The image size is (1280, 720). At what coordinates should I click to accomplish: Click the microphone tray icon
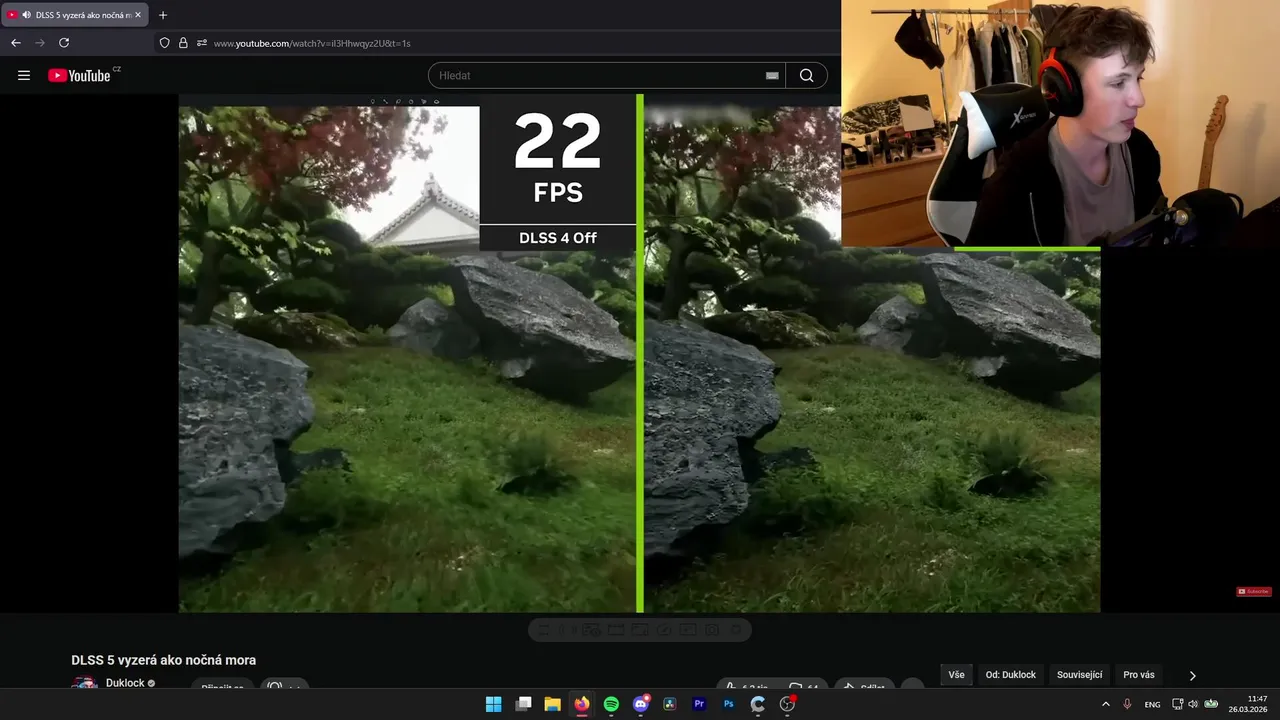coord(1127,704)
